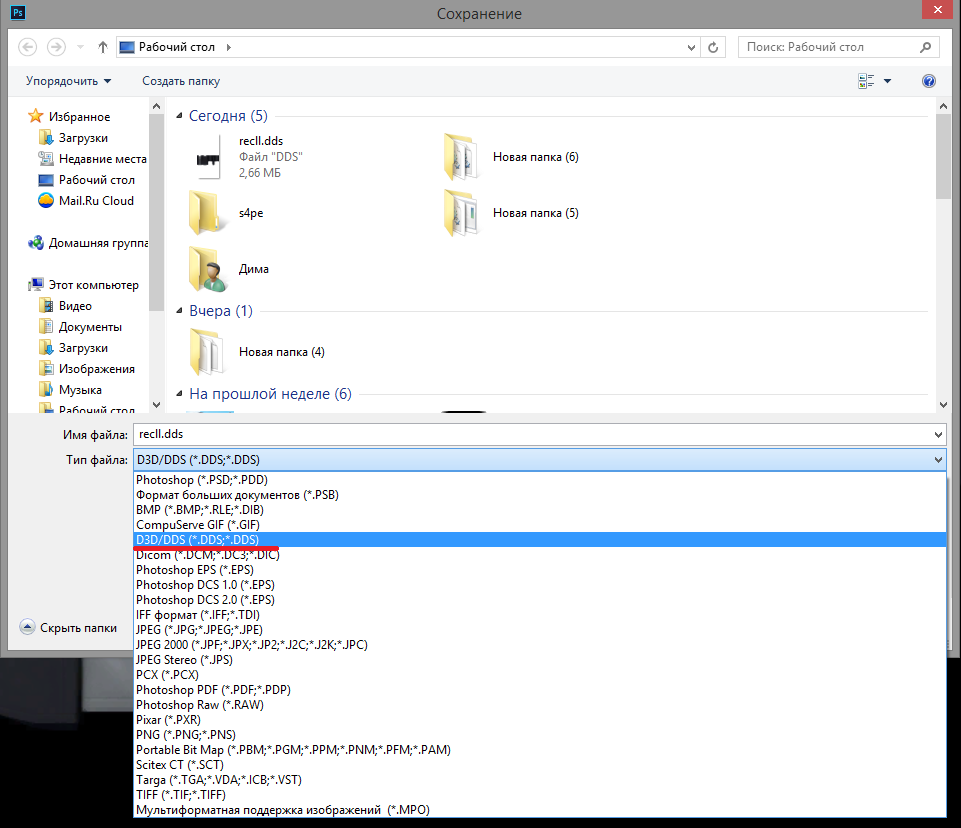Click Создать папку button
The image size is (961, 828).
(181, 81)
